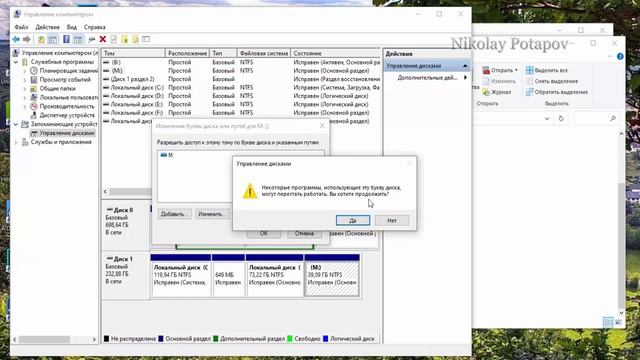Select Управление дисками in the tree
The height and width of the screenshot is (360, 640).
(x=67, y=133)
